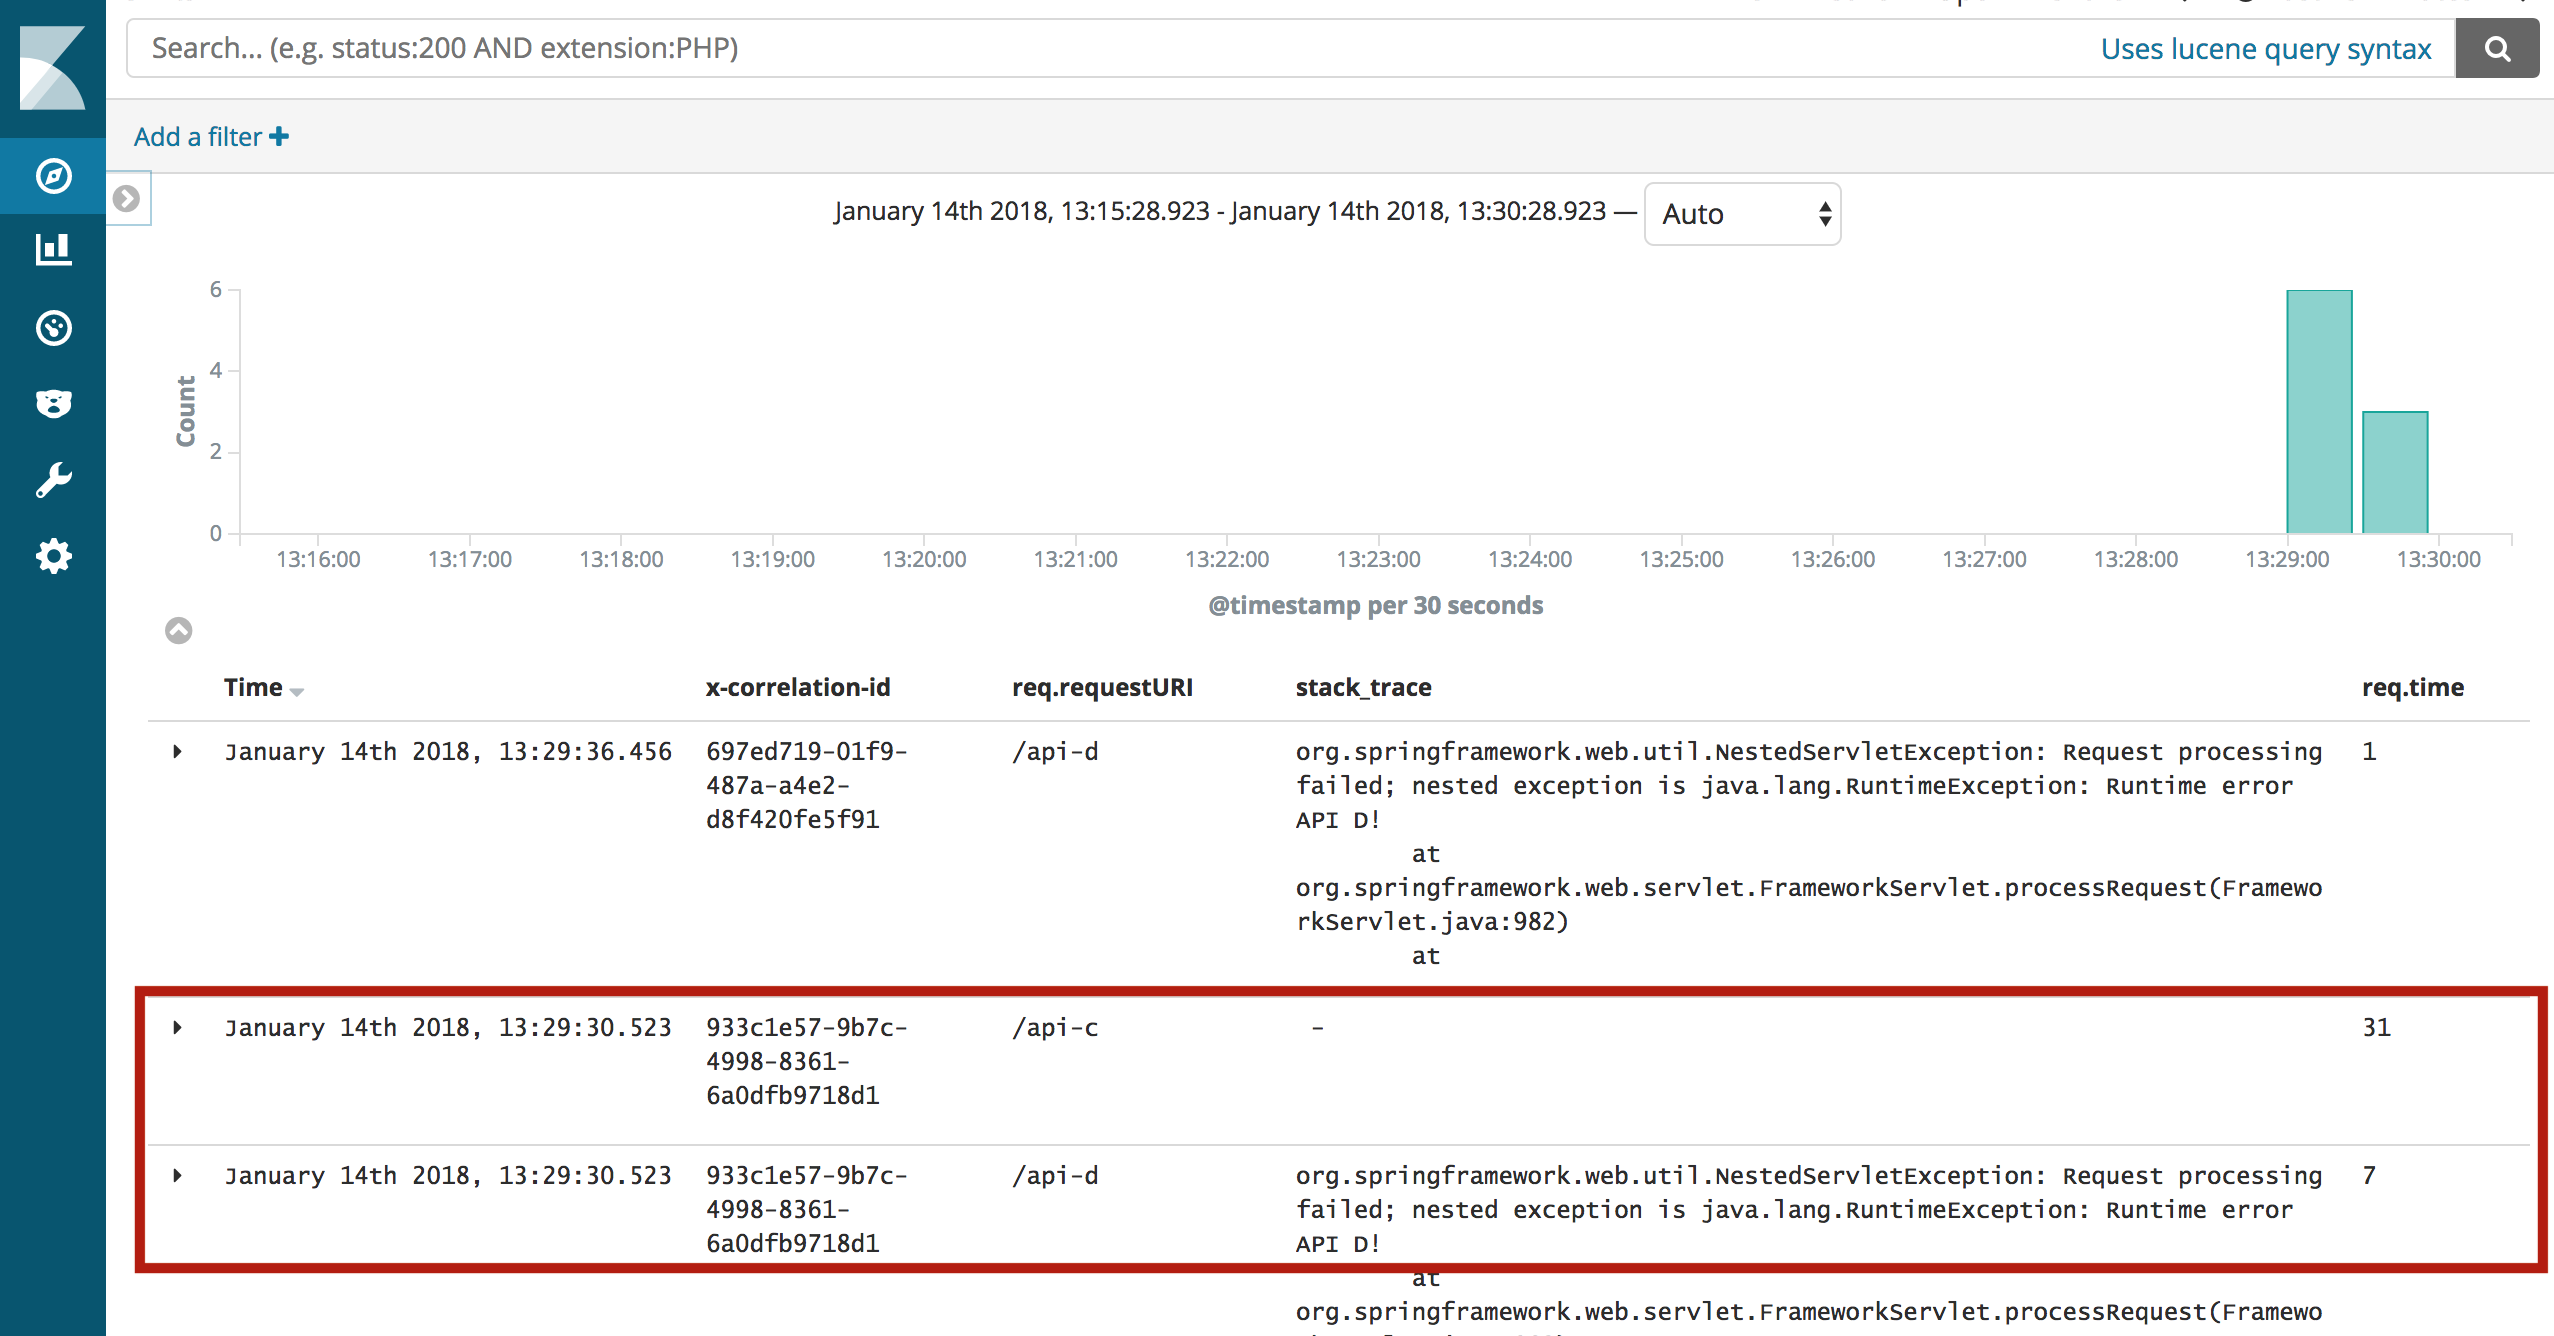Click the Kibana logo
The image size is (2554, 1336).
pyautogui.click(x=53, y=68)
